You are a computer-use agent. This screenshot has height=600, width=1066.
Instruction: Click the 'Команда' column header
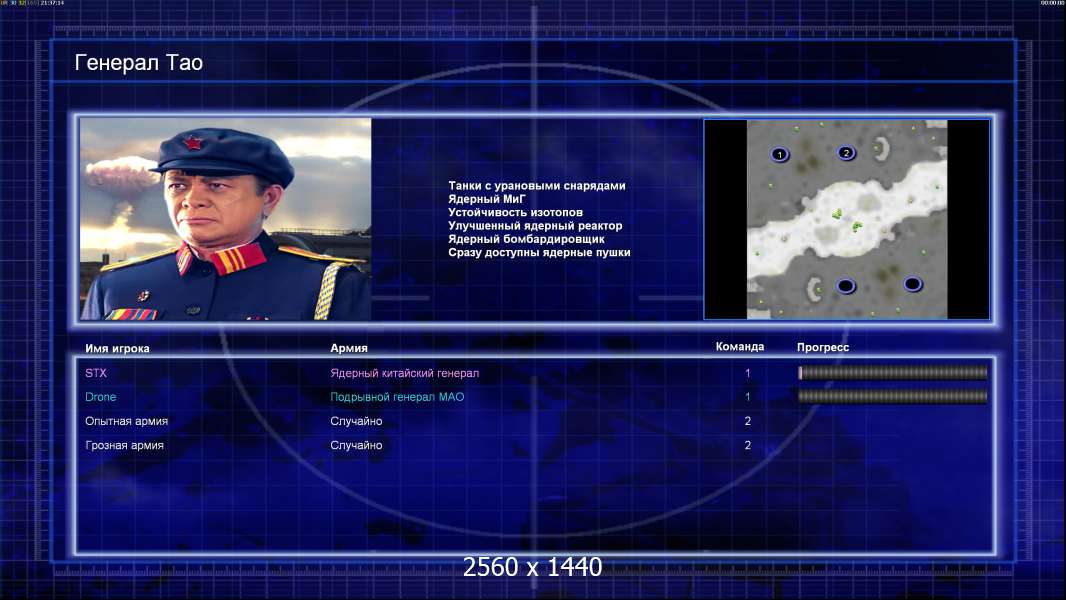(x=740, y=347)
